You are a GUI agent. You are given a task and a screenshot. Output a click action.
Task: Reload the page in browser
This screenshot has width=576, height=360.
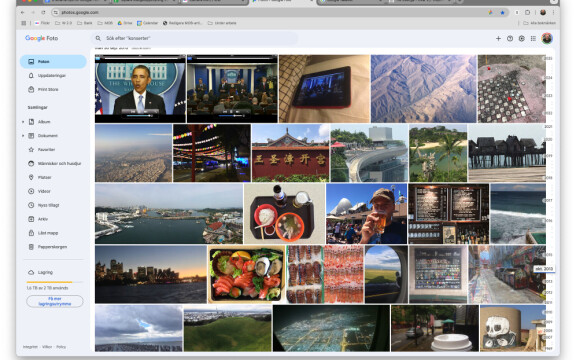point(43,12)
